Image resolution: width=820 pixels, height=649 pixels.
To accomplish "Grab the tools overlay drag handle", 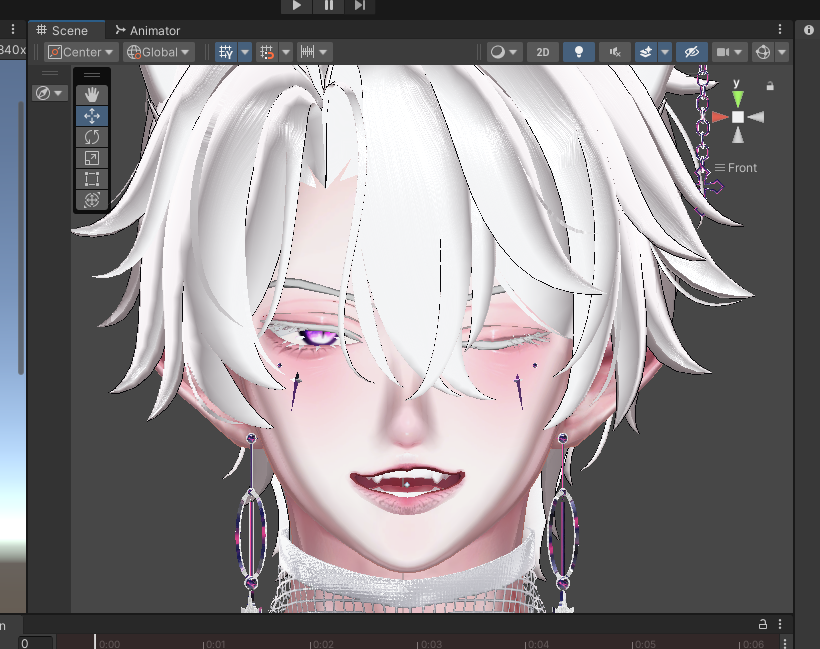I will point(92,75).
